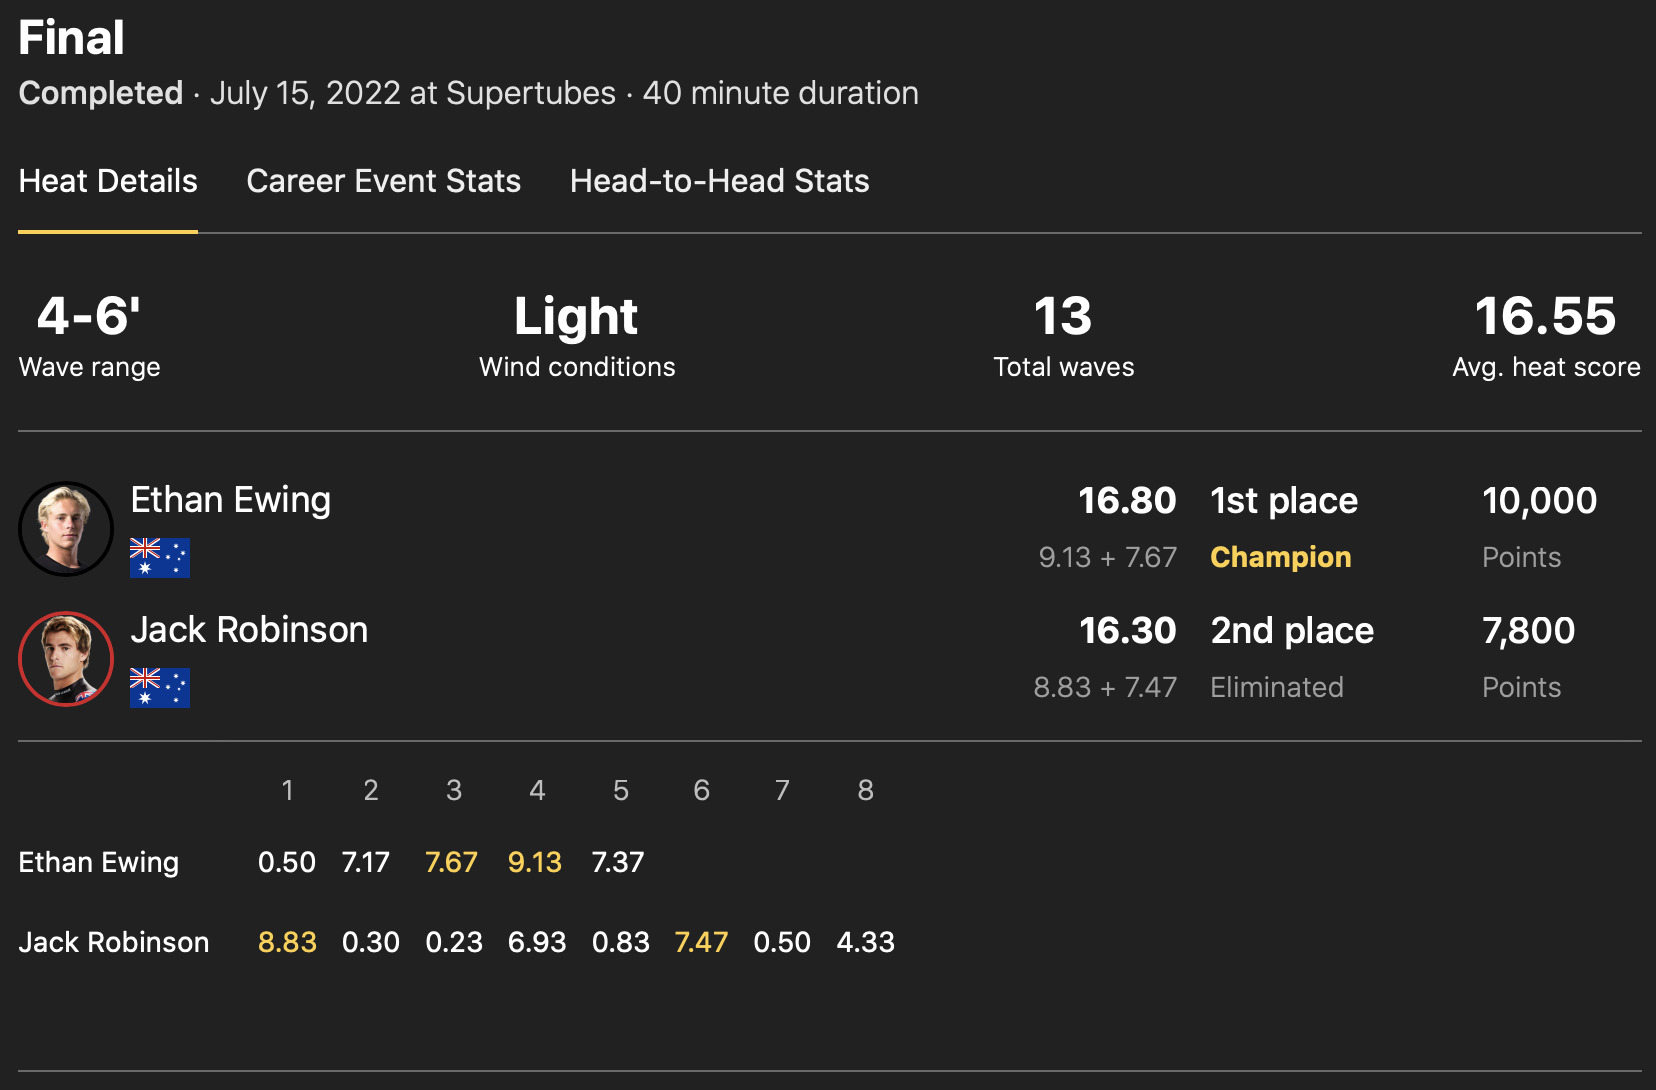Click Ethan Ewing's name in the wave table
This screenshot has width=1656, height=1090.
(x=98, y=862)
